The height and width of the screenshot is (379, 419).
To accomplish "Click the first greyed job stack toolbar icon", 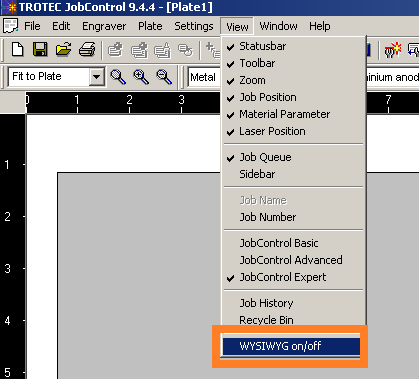I will coord(115,50).
